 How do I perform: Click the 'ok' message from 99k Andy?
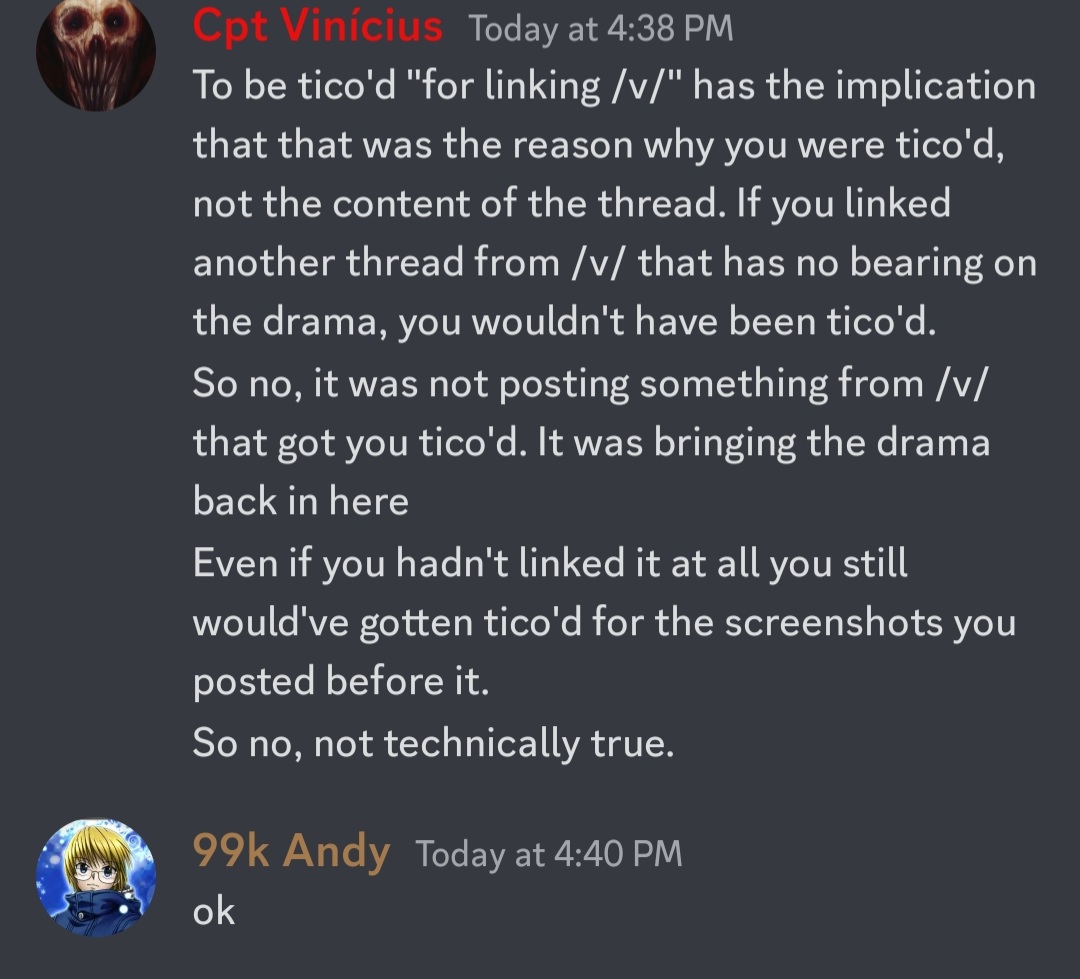(214, 911)
